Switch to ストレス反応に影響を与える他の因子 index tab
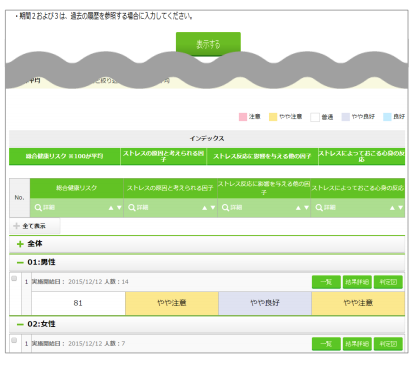 pyautogui.click(x=262, y=156)
